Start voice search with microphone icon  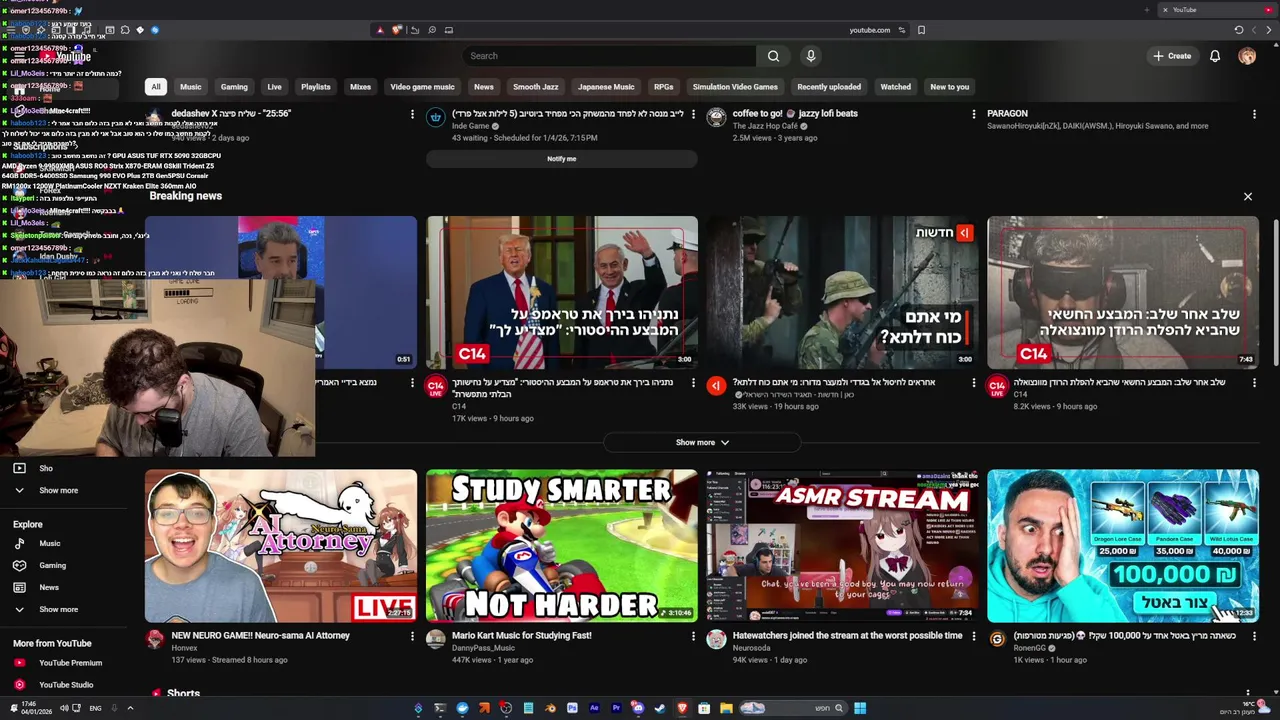[x=811, y=56]
